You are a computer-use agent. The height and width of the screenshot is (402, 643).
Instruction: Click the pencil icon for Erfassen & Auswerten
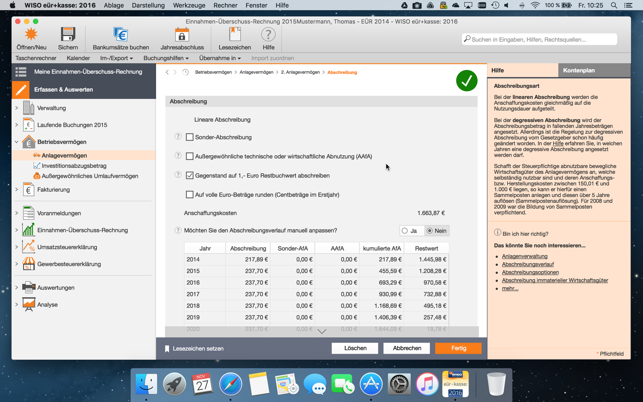(x=21, y=89)
